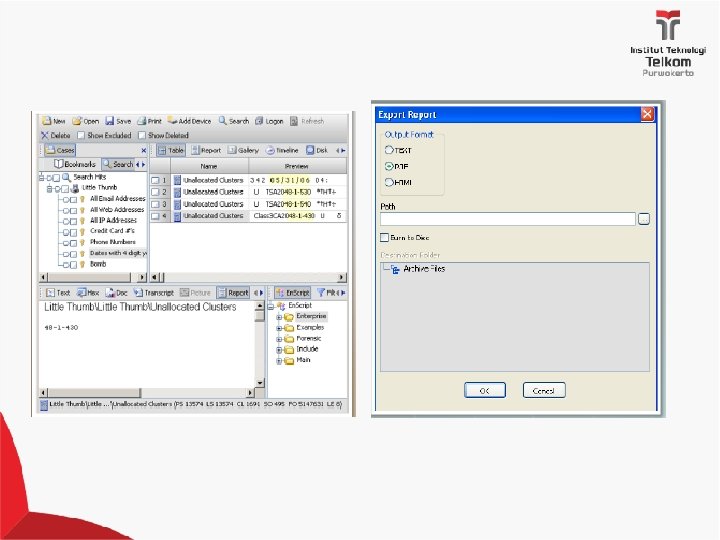Switch to the Report view tab in table pane

tap(206, 150)
